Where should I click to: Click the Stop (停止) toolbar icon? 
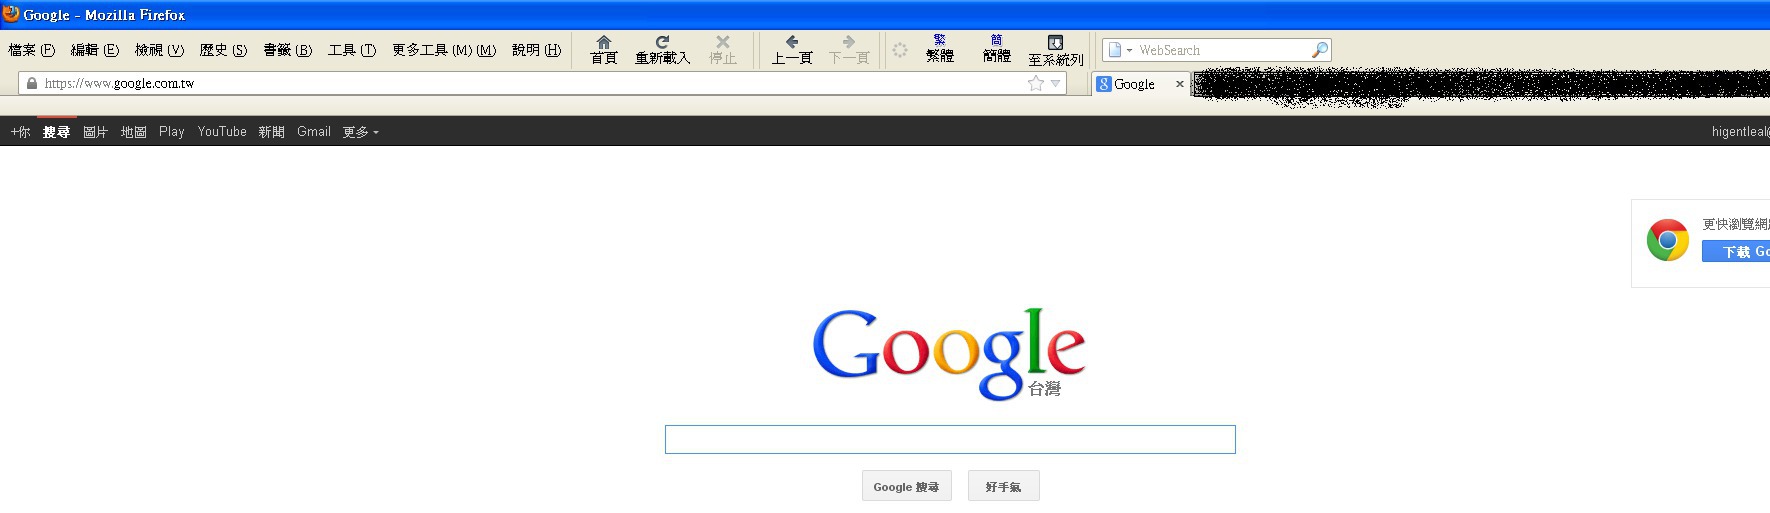pyautogui.click(x=723, y=49)
